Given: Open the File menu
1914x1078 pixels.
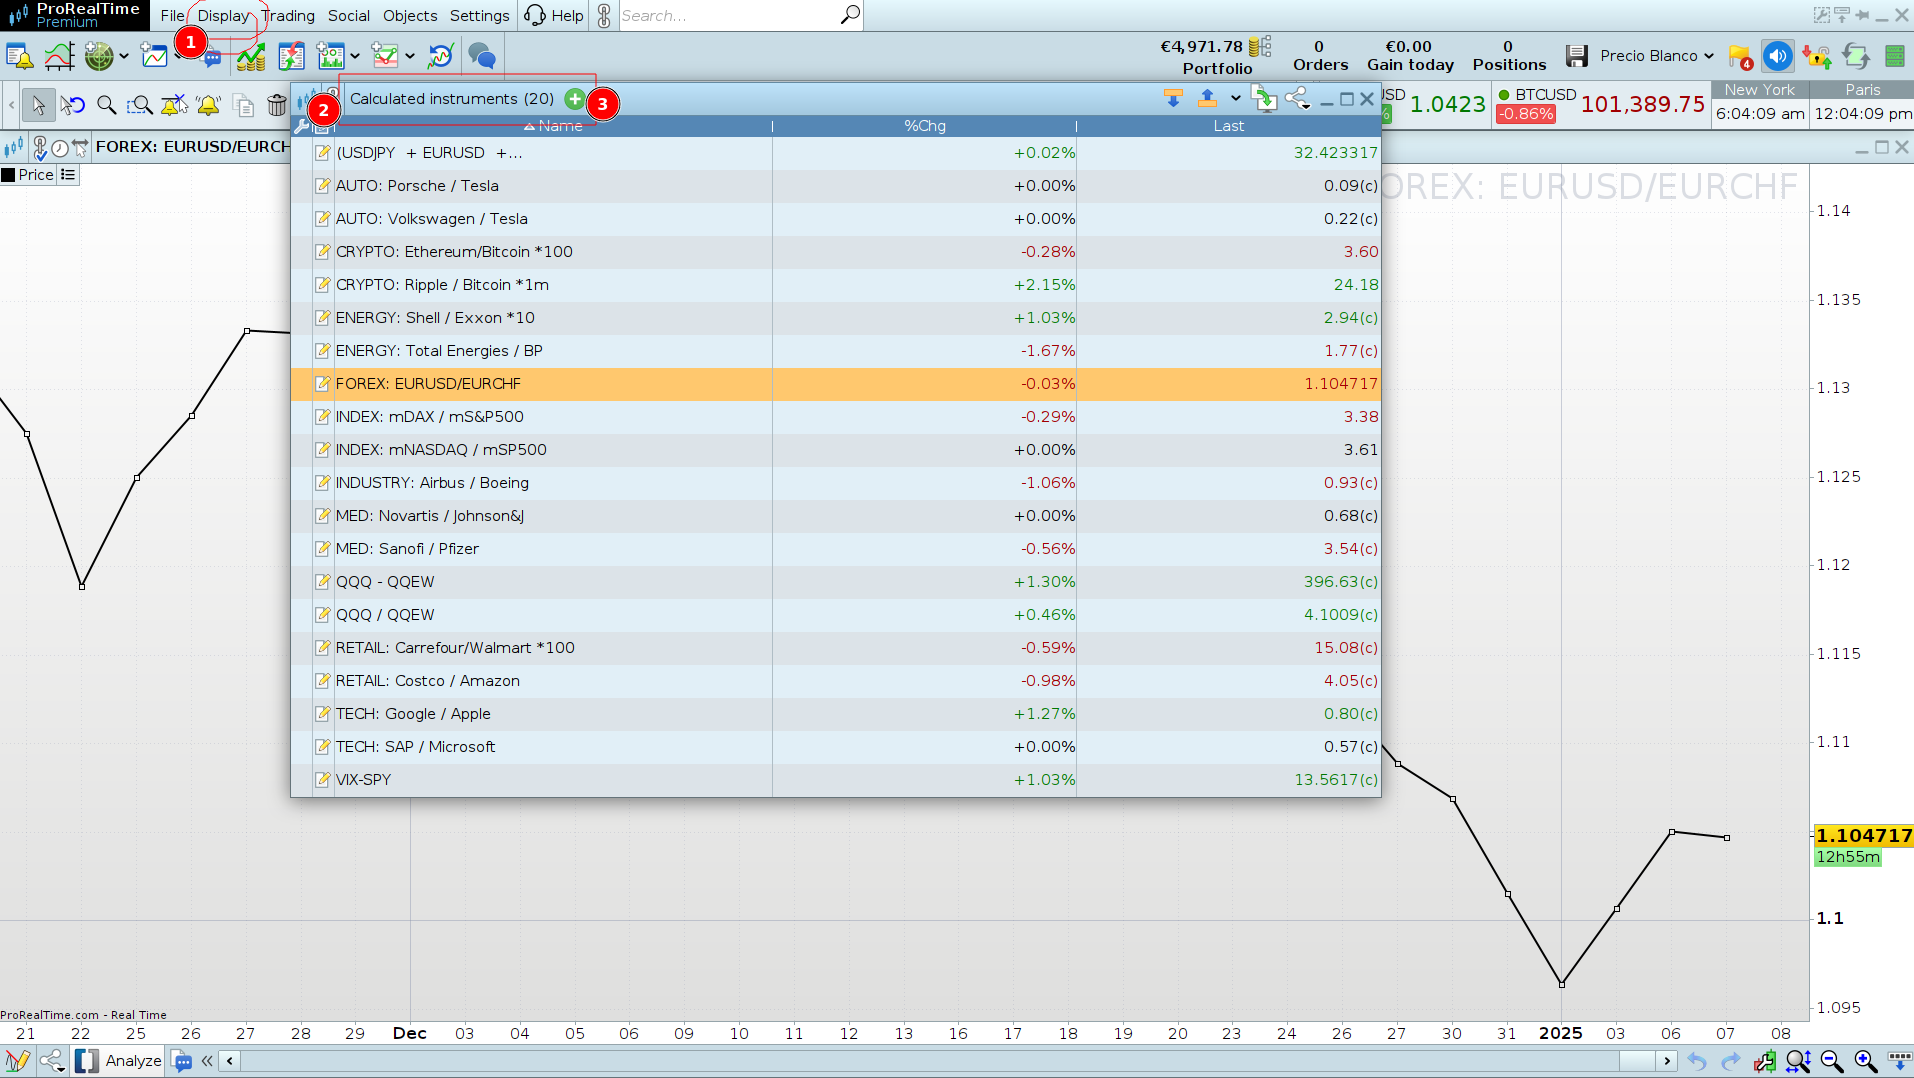Looking at the screenshot, I should tap(172, 16).
